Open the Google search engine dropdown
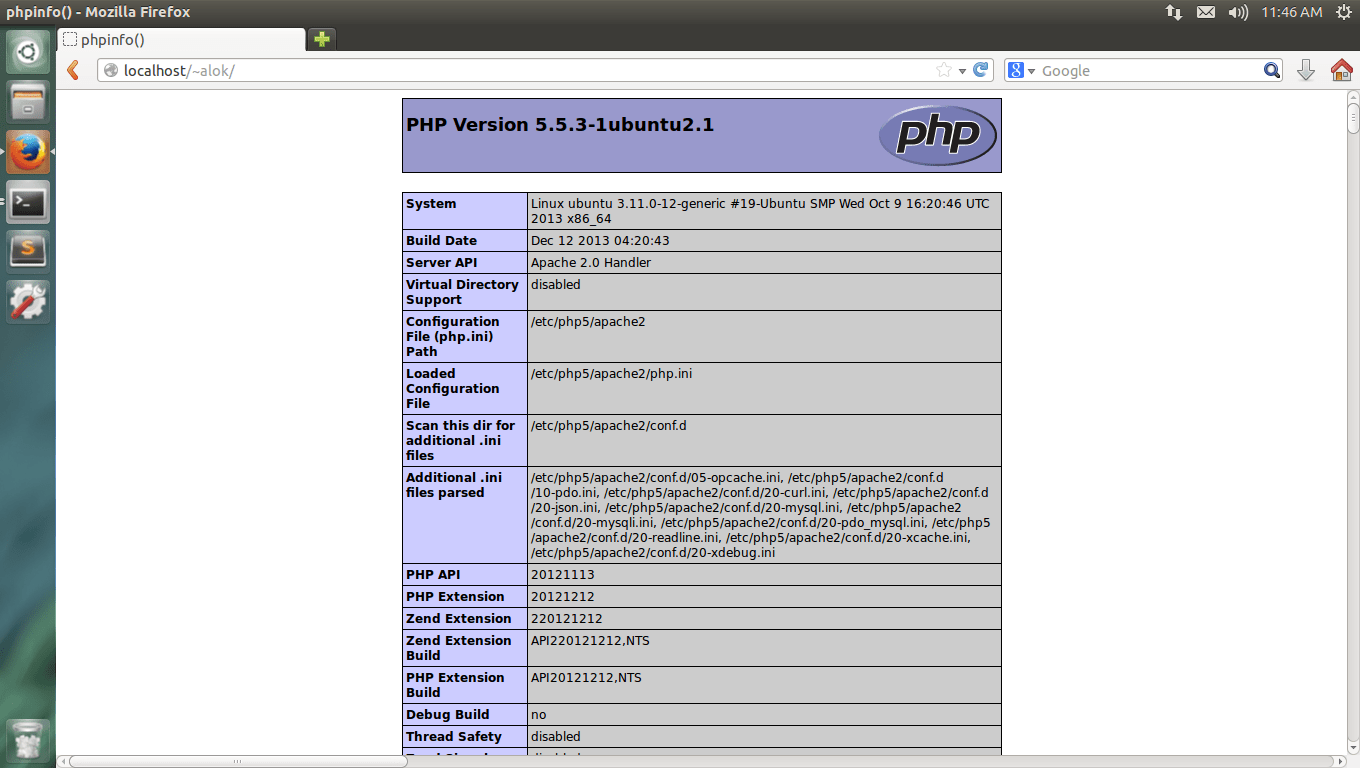The height and width of the screenshot is (768, 1360). [1020, 70]
